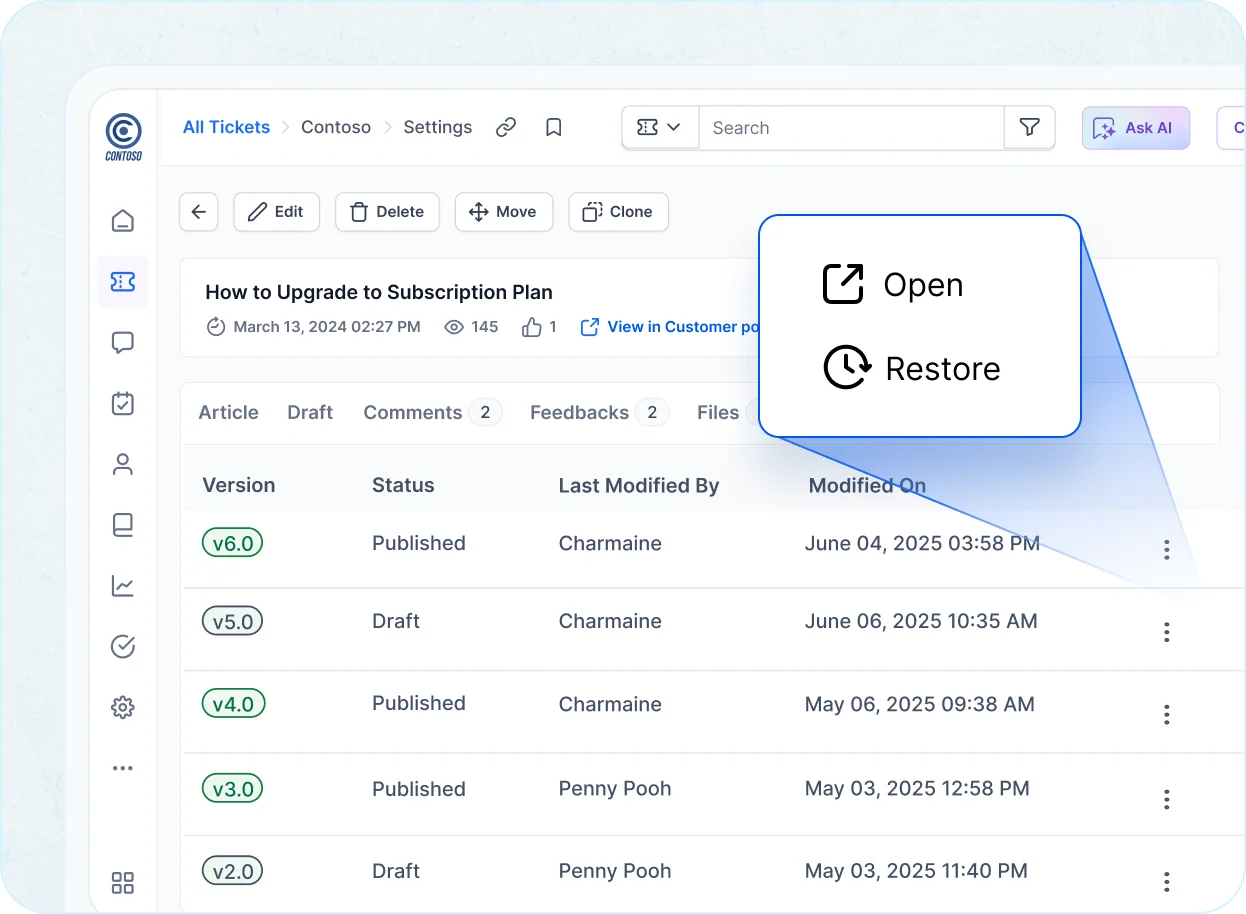Screen dimensions: 1246x914
Task: Open the kebab menu on the v6.0 row
Action: (1166, 549)
